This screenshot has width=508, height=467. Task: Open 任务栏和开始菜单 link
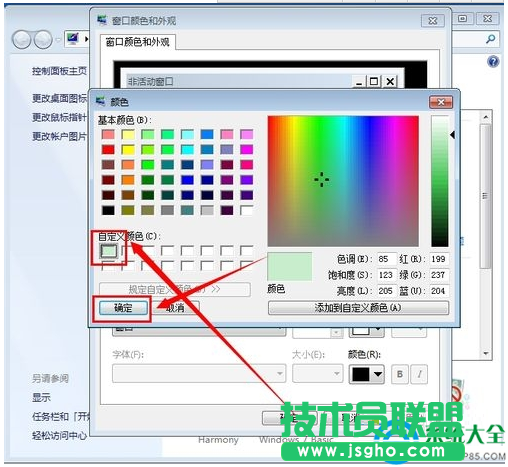(61, 416)
